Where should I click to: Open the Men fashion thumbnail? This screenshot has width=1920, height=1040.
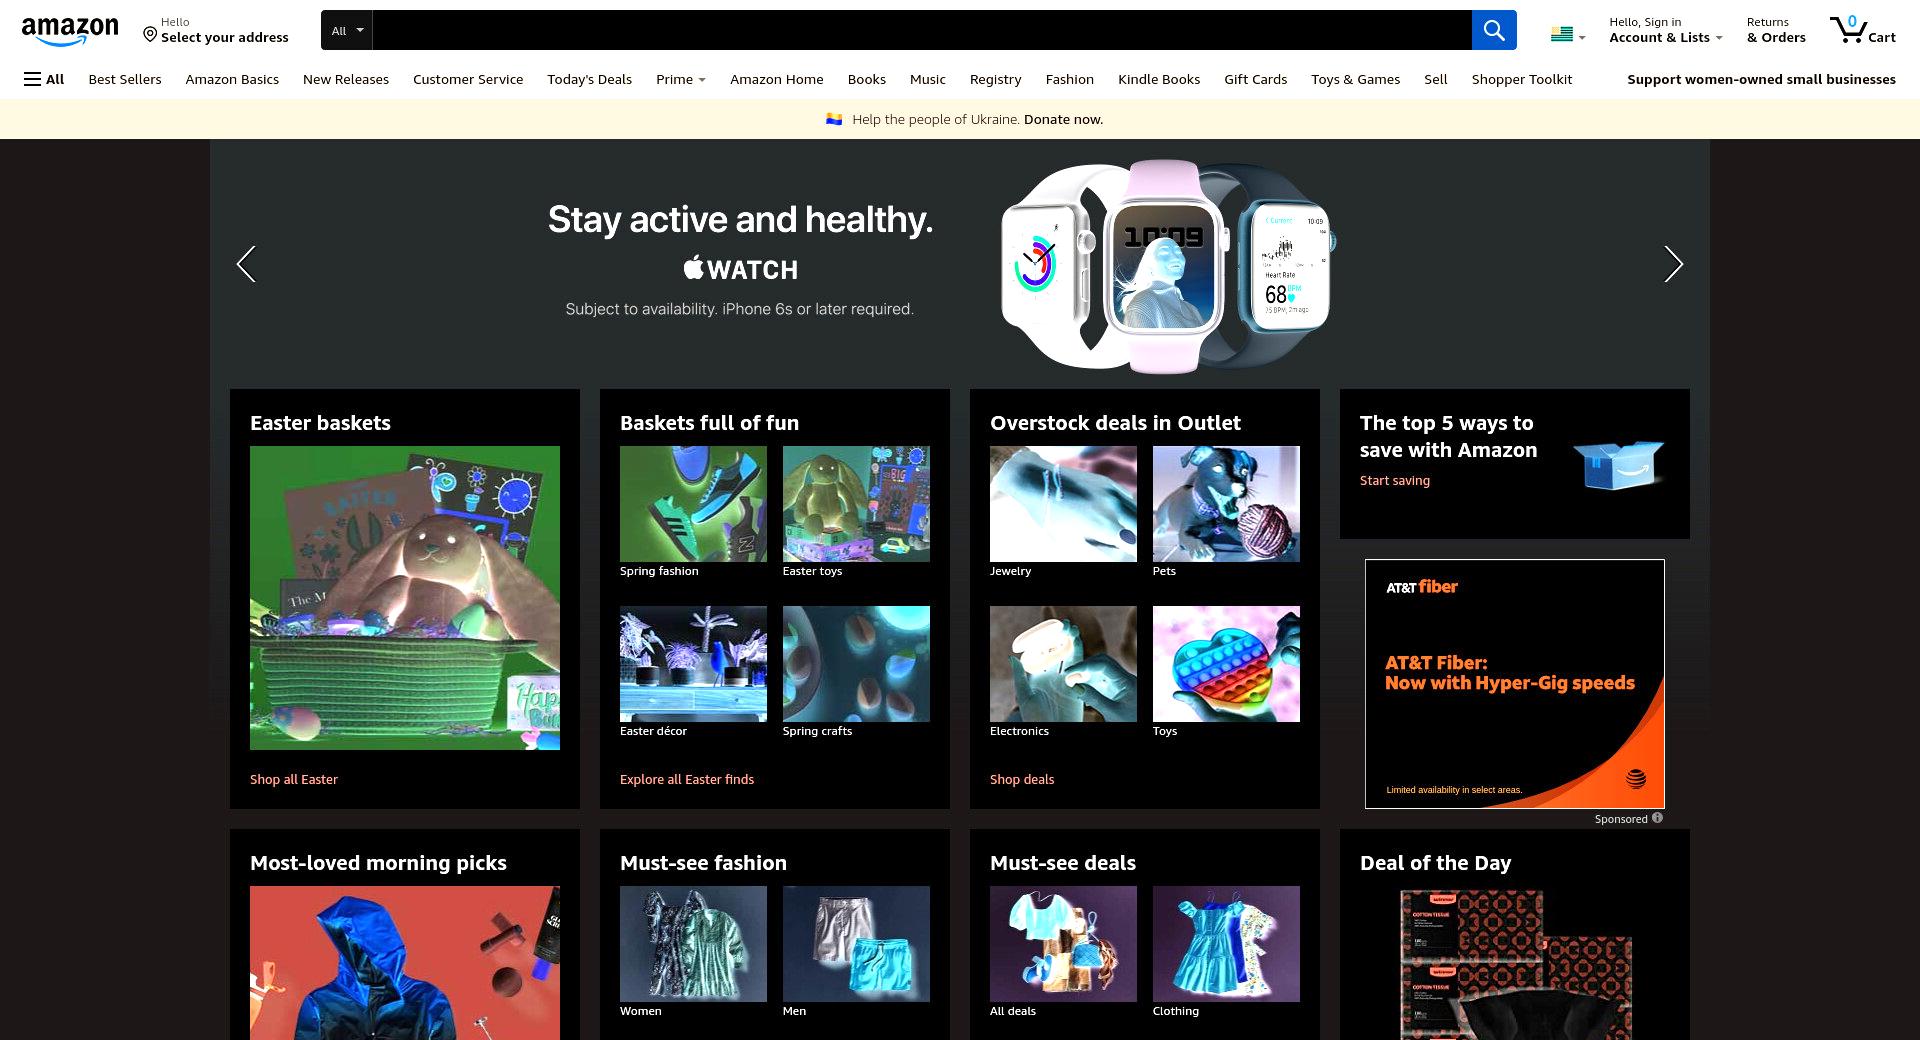pyautogui.click(x=856, y=944)
